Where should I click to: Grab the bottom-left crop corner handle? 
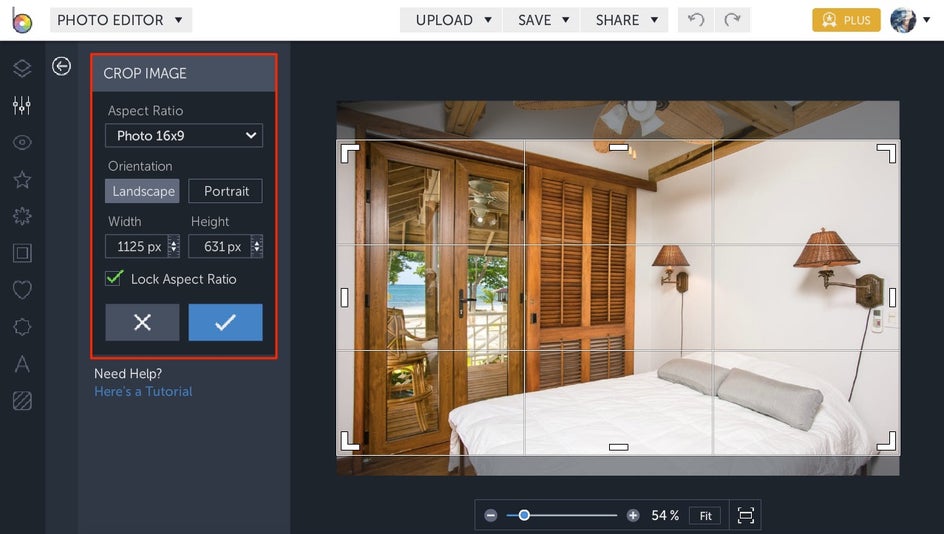tap(349, 441)
